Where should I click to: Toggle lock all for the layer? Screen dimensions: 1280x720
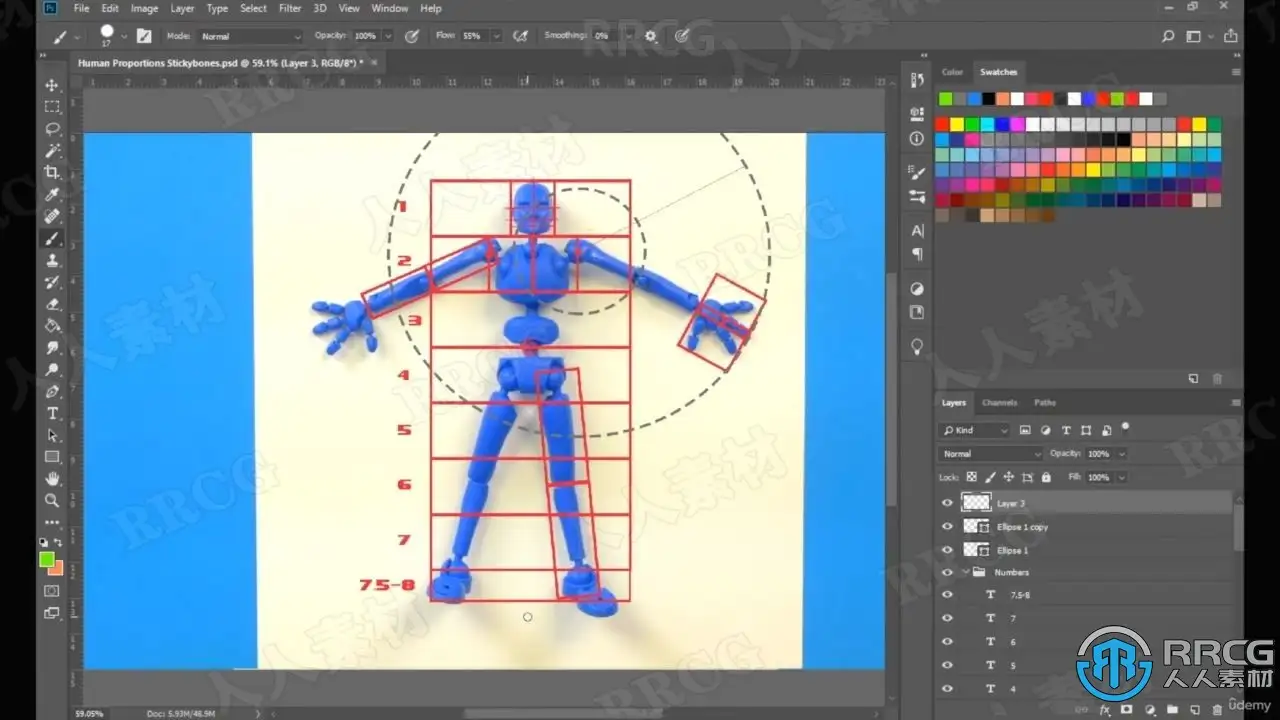[x=1046, y=477]
